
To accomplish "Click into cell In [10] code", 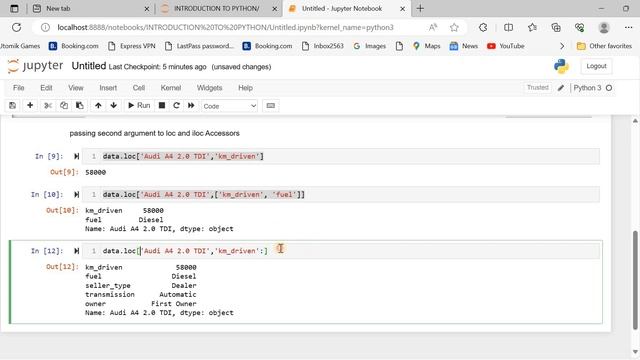I will point(340,195).
